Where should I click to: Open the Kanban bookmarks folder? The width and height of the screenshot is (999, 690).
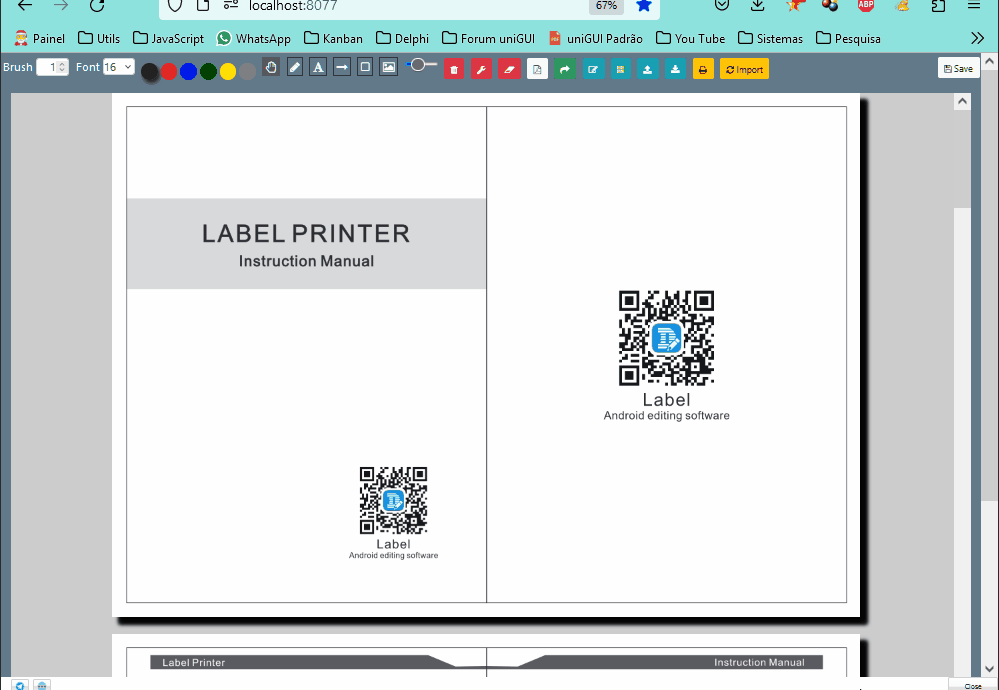point(333,38)
